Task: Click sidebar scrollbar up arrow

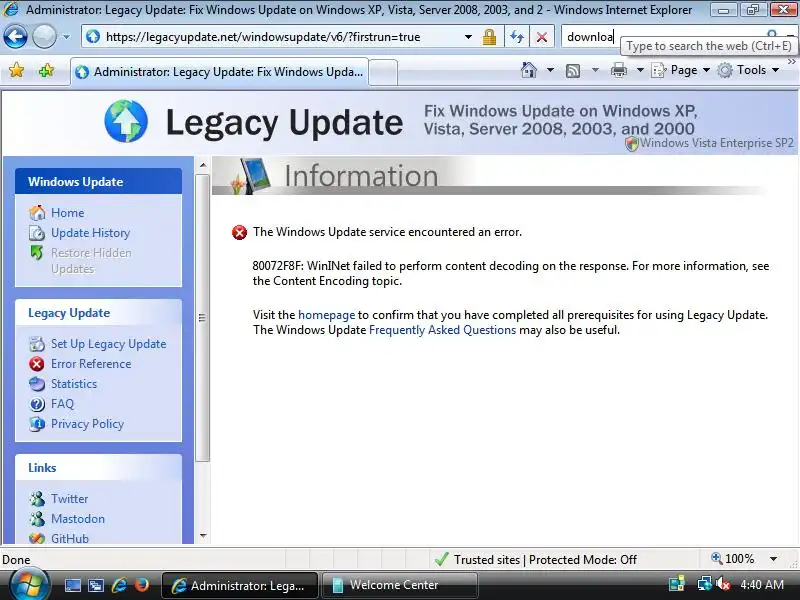Action: tap(203, 165)
